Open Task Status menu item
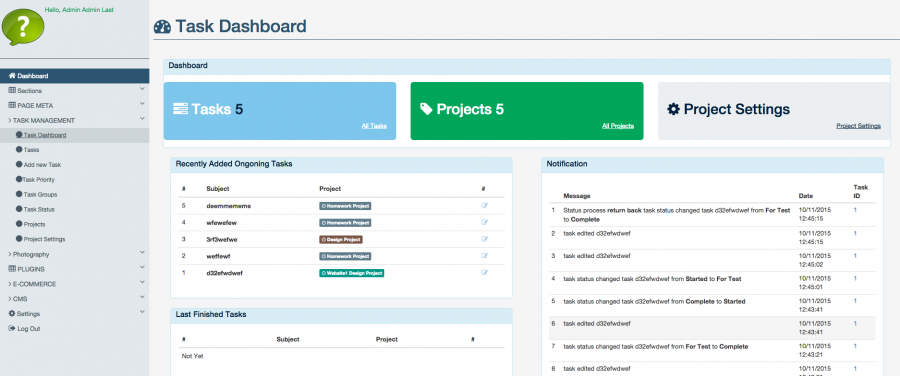The image size is (900, 376). 39,210
